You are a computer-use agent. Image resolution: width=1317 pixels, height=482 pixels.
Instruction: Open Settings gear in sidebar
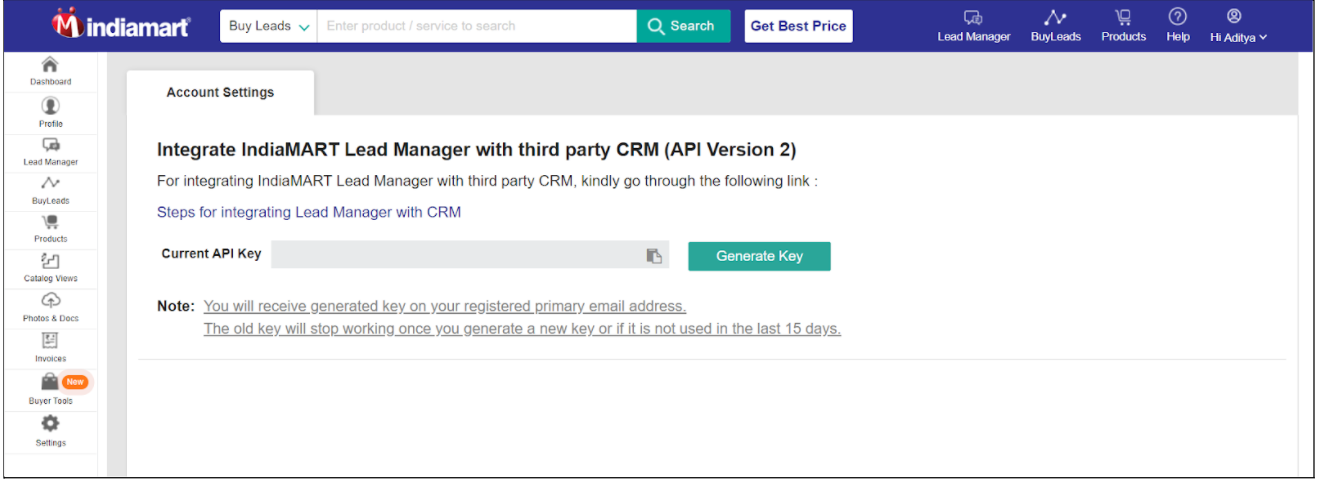[x=50, y=430]
